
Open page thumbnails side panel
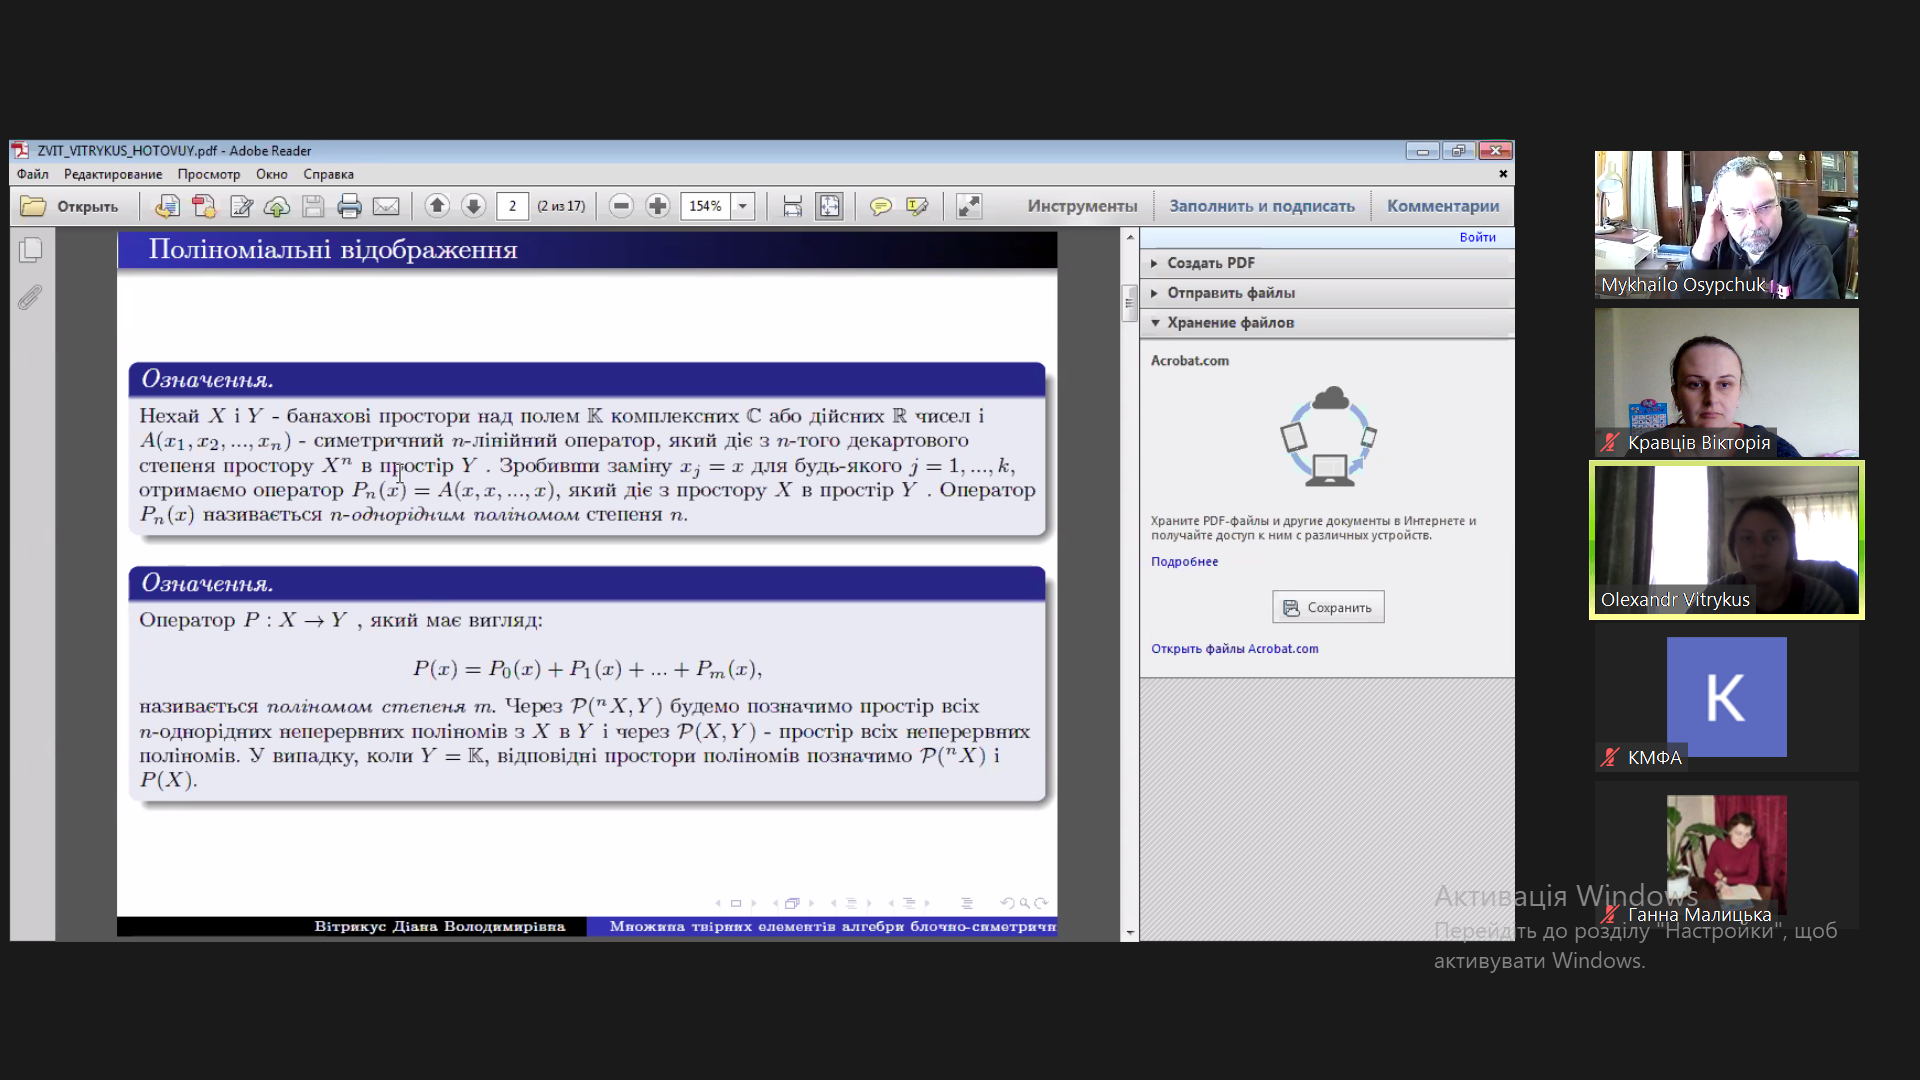[31, 250]
